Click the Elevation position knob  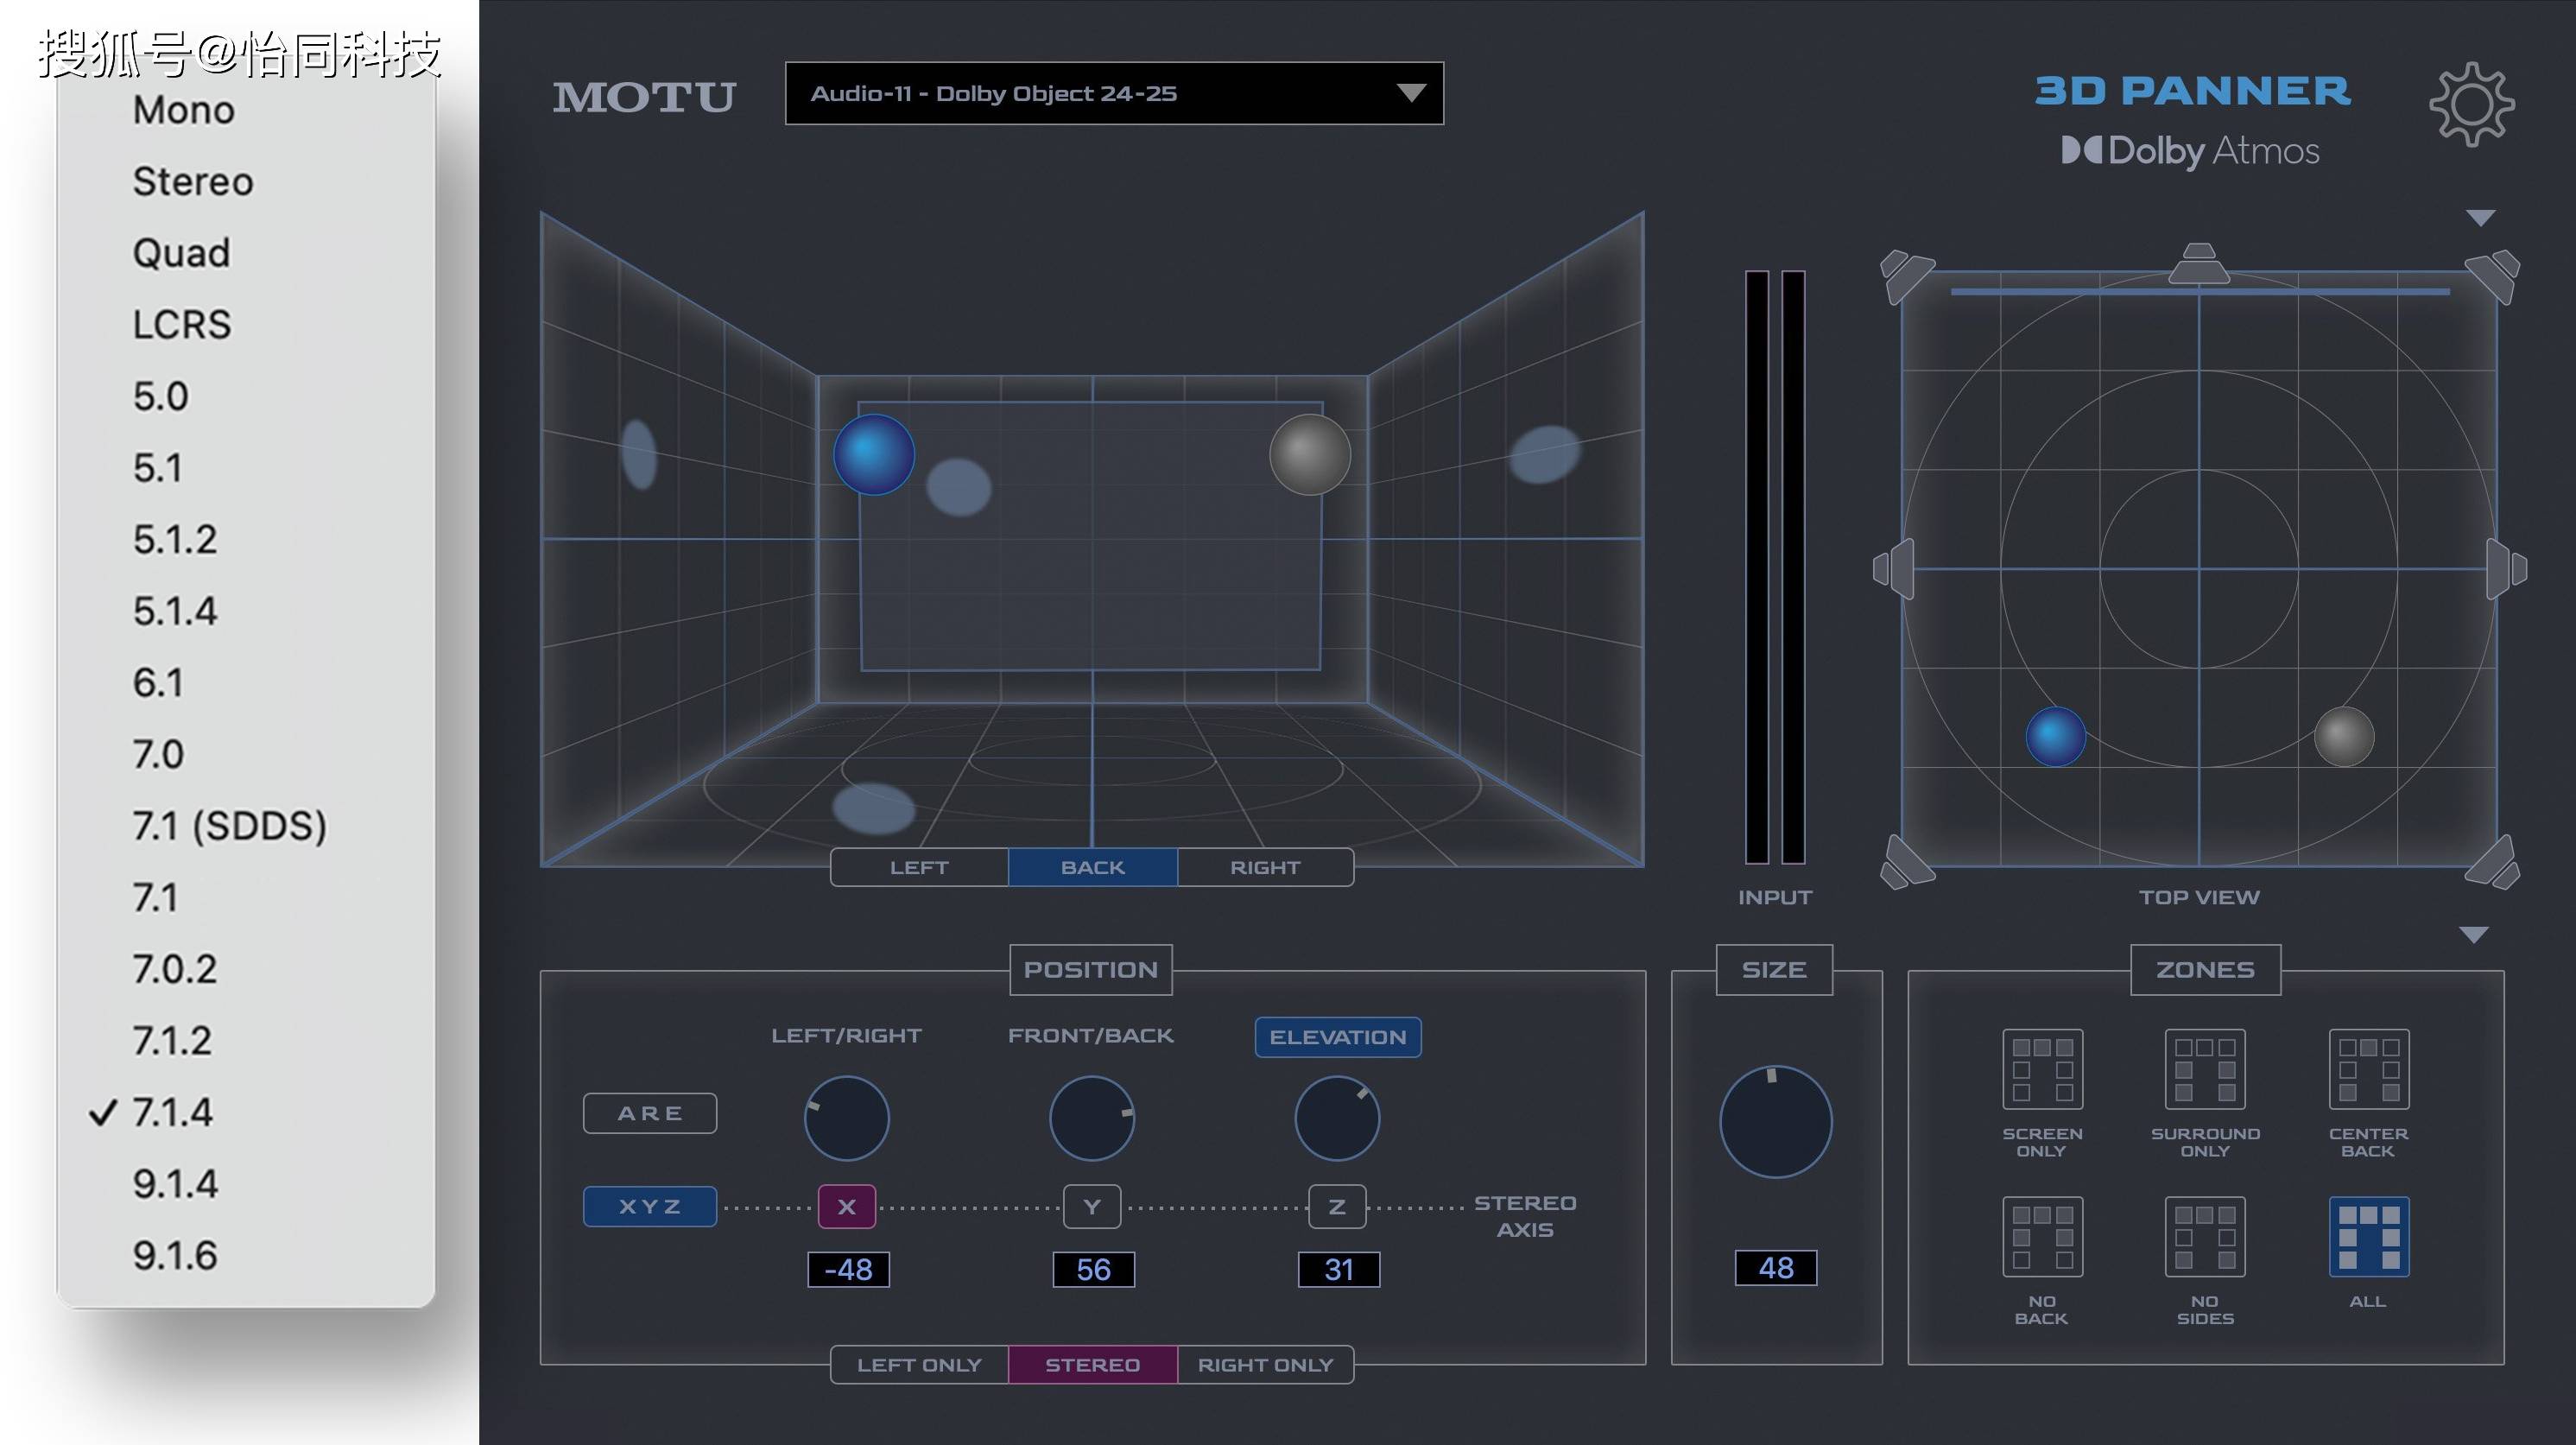tap(1337, 1118)
